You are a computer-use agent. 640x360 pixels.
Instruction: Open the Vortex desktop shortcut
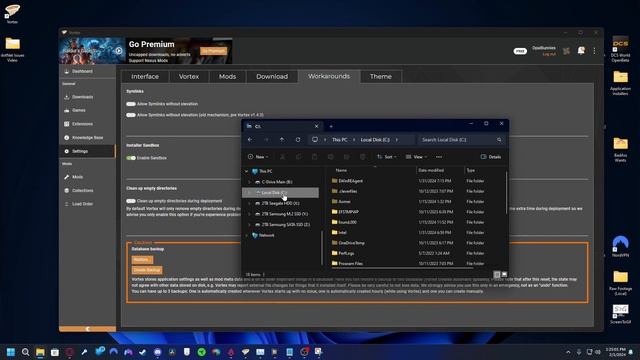(12, 13)
